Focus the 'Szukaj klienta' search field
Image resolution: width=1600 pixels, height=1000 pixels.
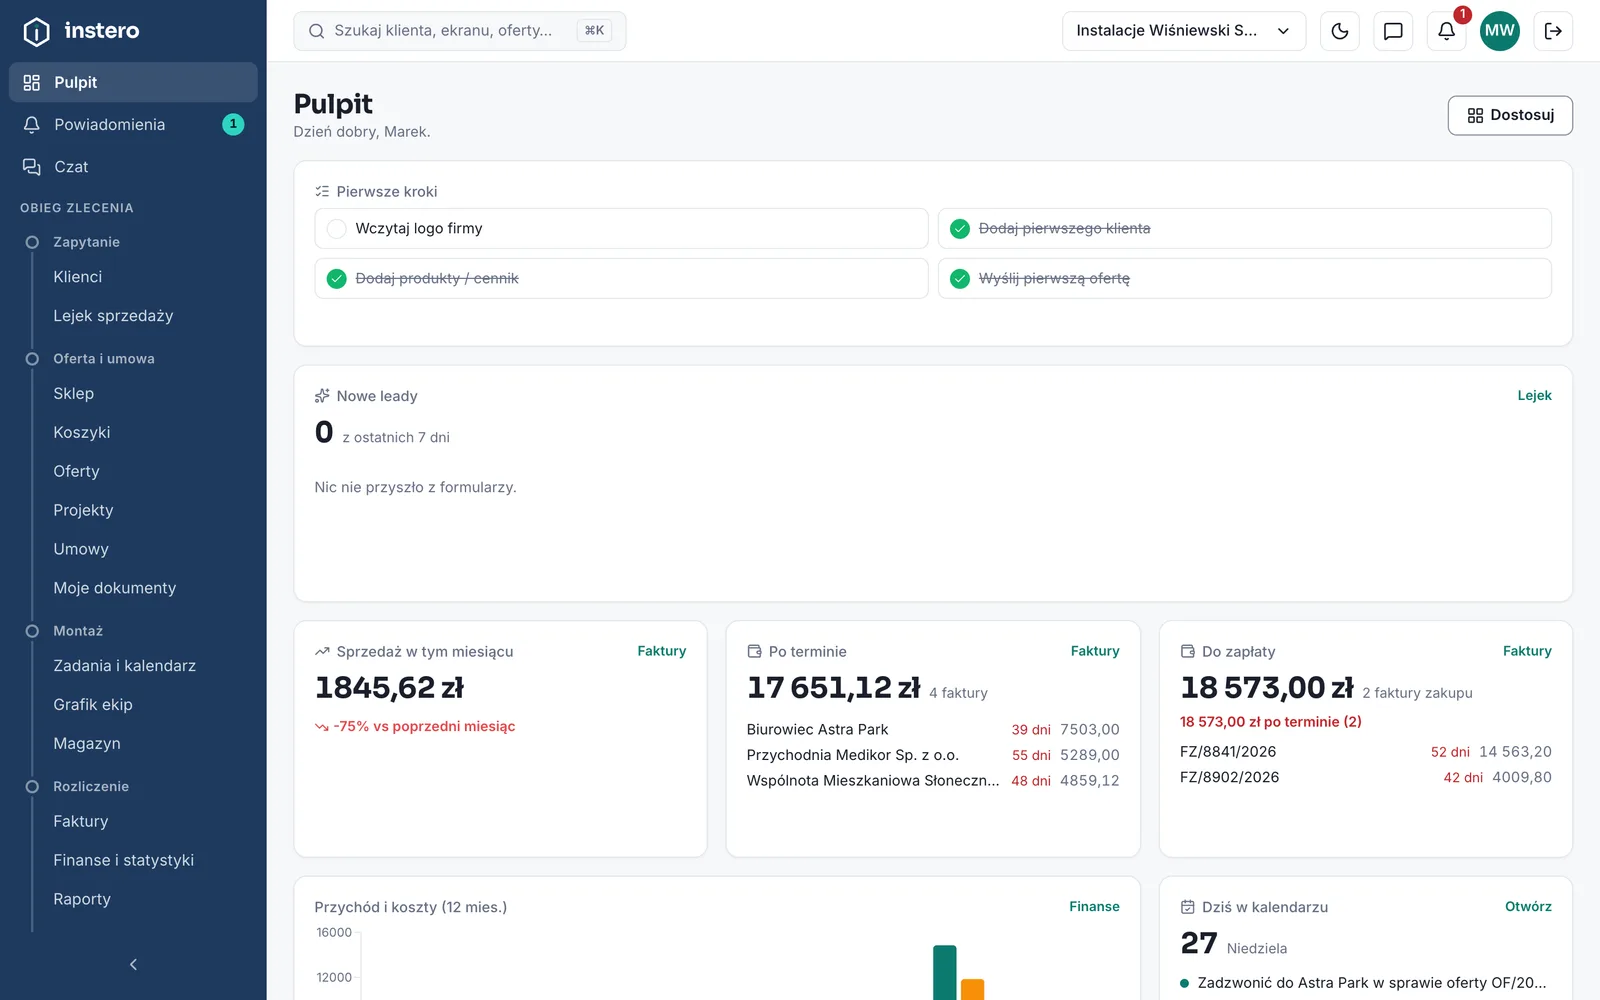460,31
